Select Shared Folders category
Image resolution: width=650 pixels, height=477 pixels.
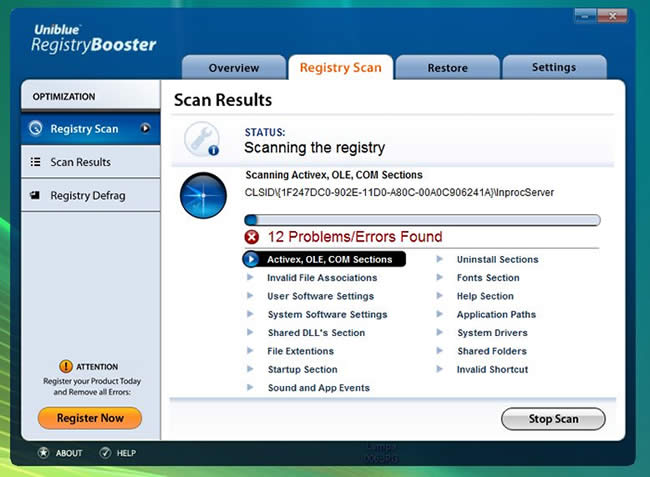(x=492, y=351)
